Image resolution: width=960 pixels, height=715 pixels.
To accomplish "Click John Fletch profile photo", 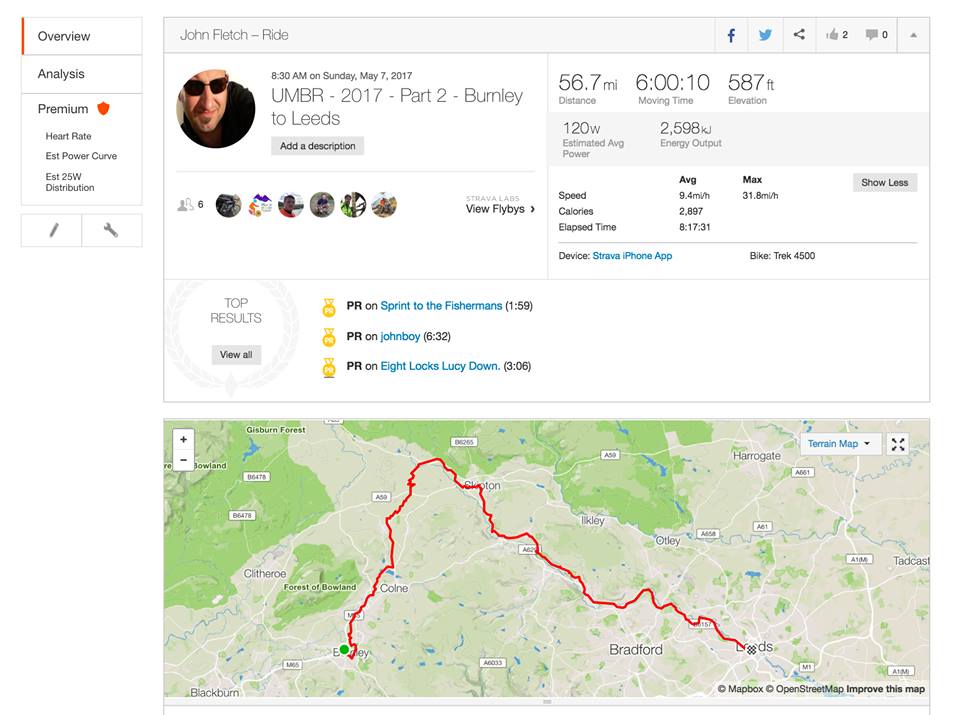I will coord(216,109).
